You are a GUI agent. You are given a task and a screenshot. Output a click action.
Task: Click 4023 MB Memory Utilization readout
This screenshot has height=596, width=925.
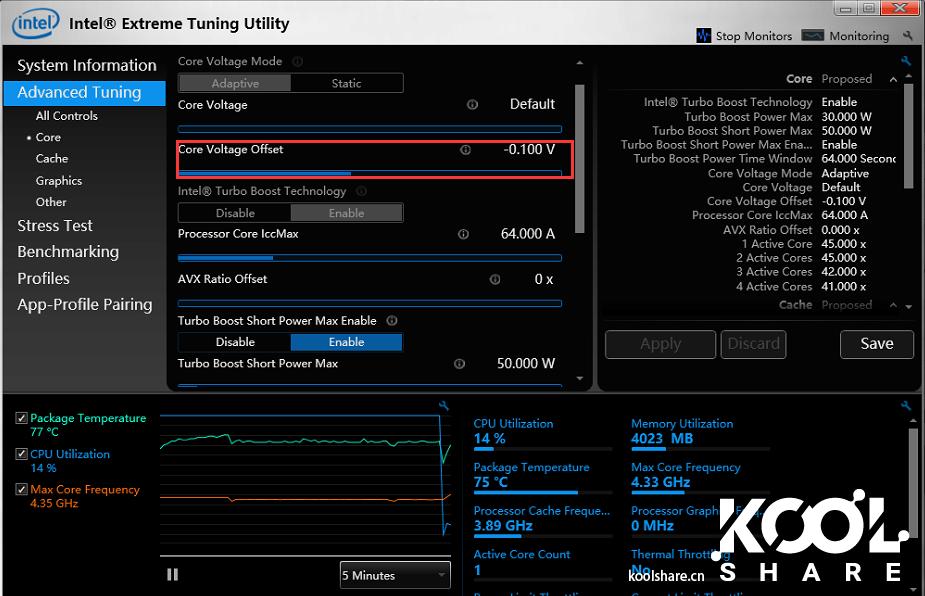(662, 438)
